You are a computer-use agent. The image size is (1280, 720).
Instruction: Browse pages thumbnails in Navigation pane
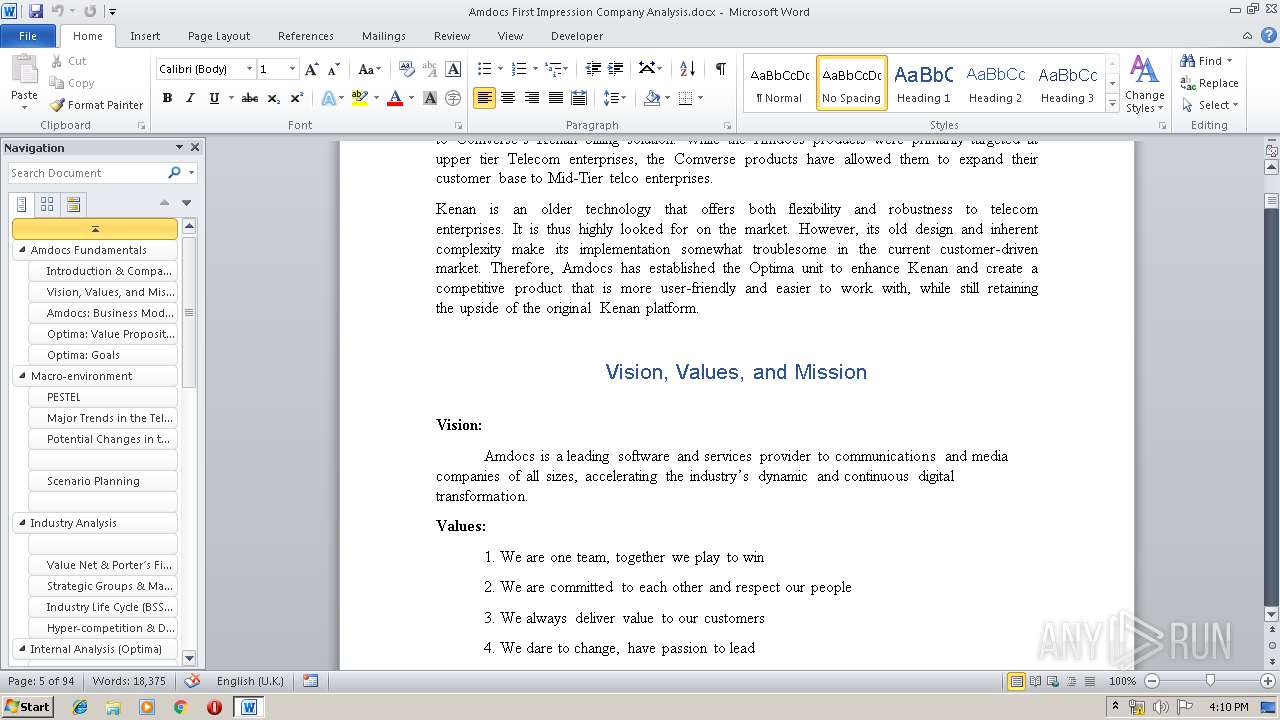click(x=47, y=205)
